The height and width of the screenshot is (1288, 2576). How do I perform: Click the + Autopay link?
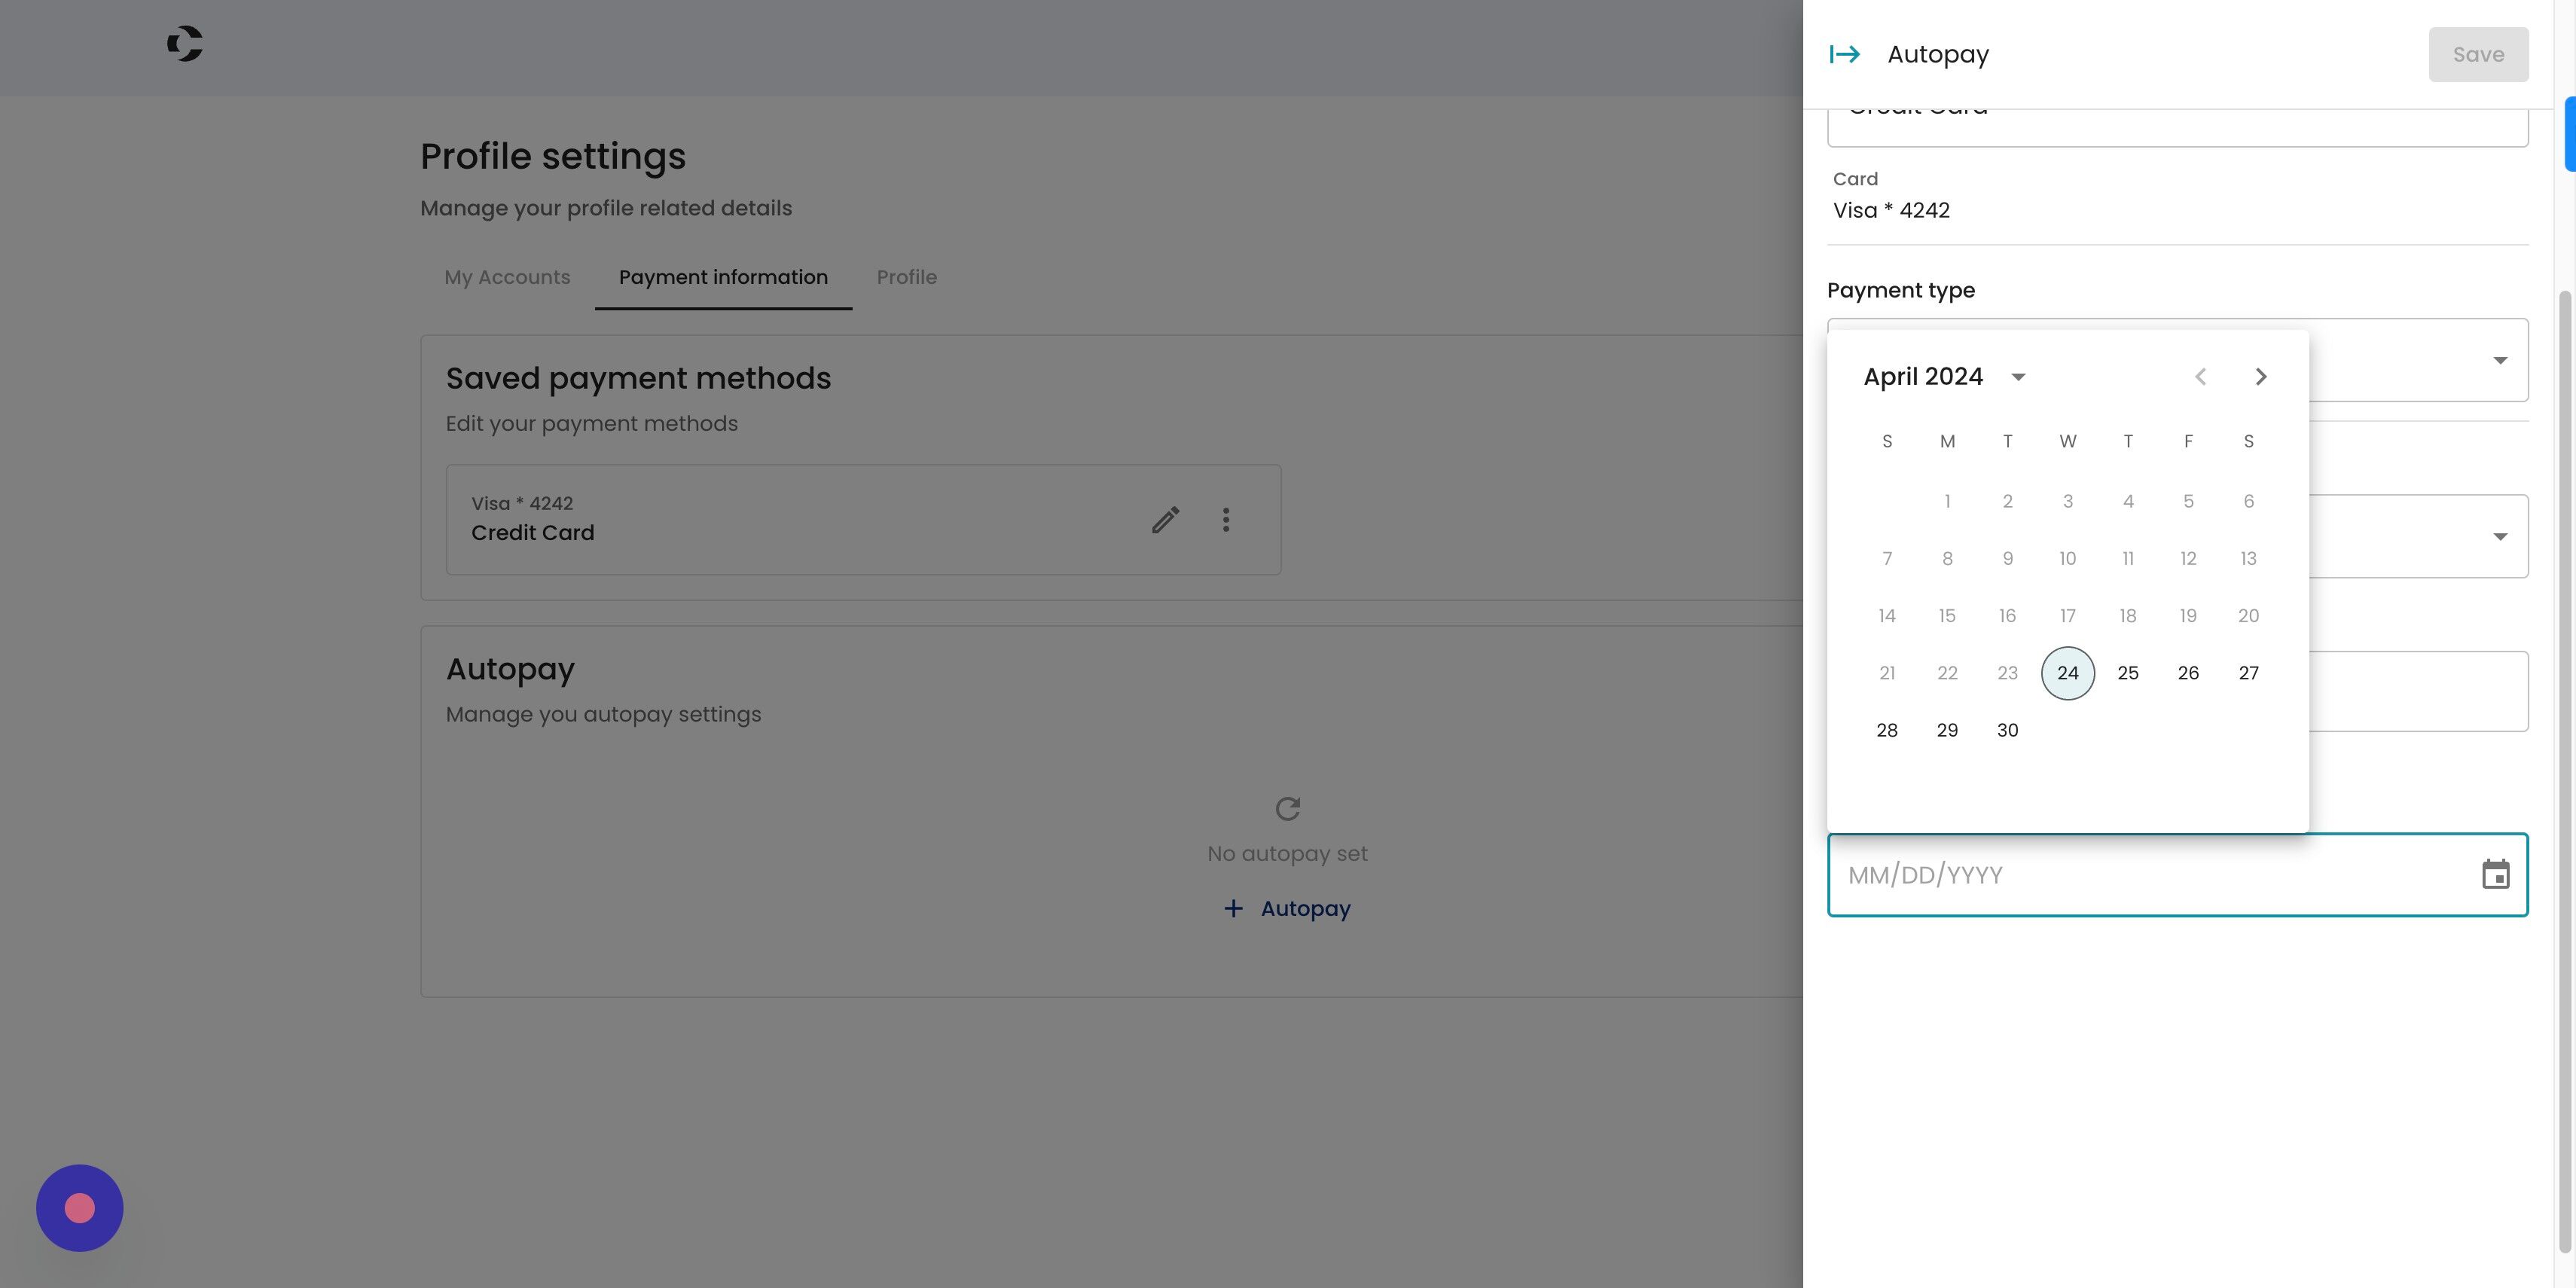pyautogui.click(x=1287, y=908)
